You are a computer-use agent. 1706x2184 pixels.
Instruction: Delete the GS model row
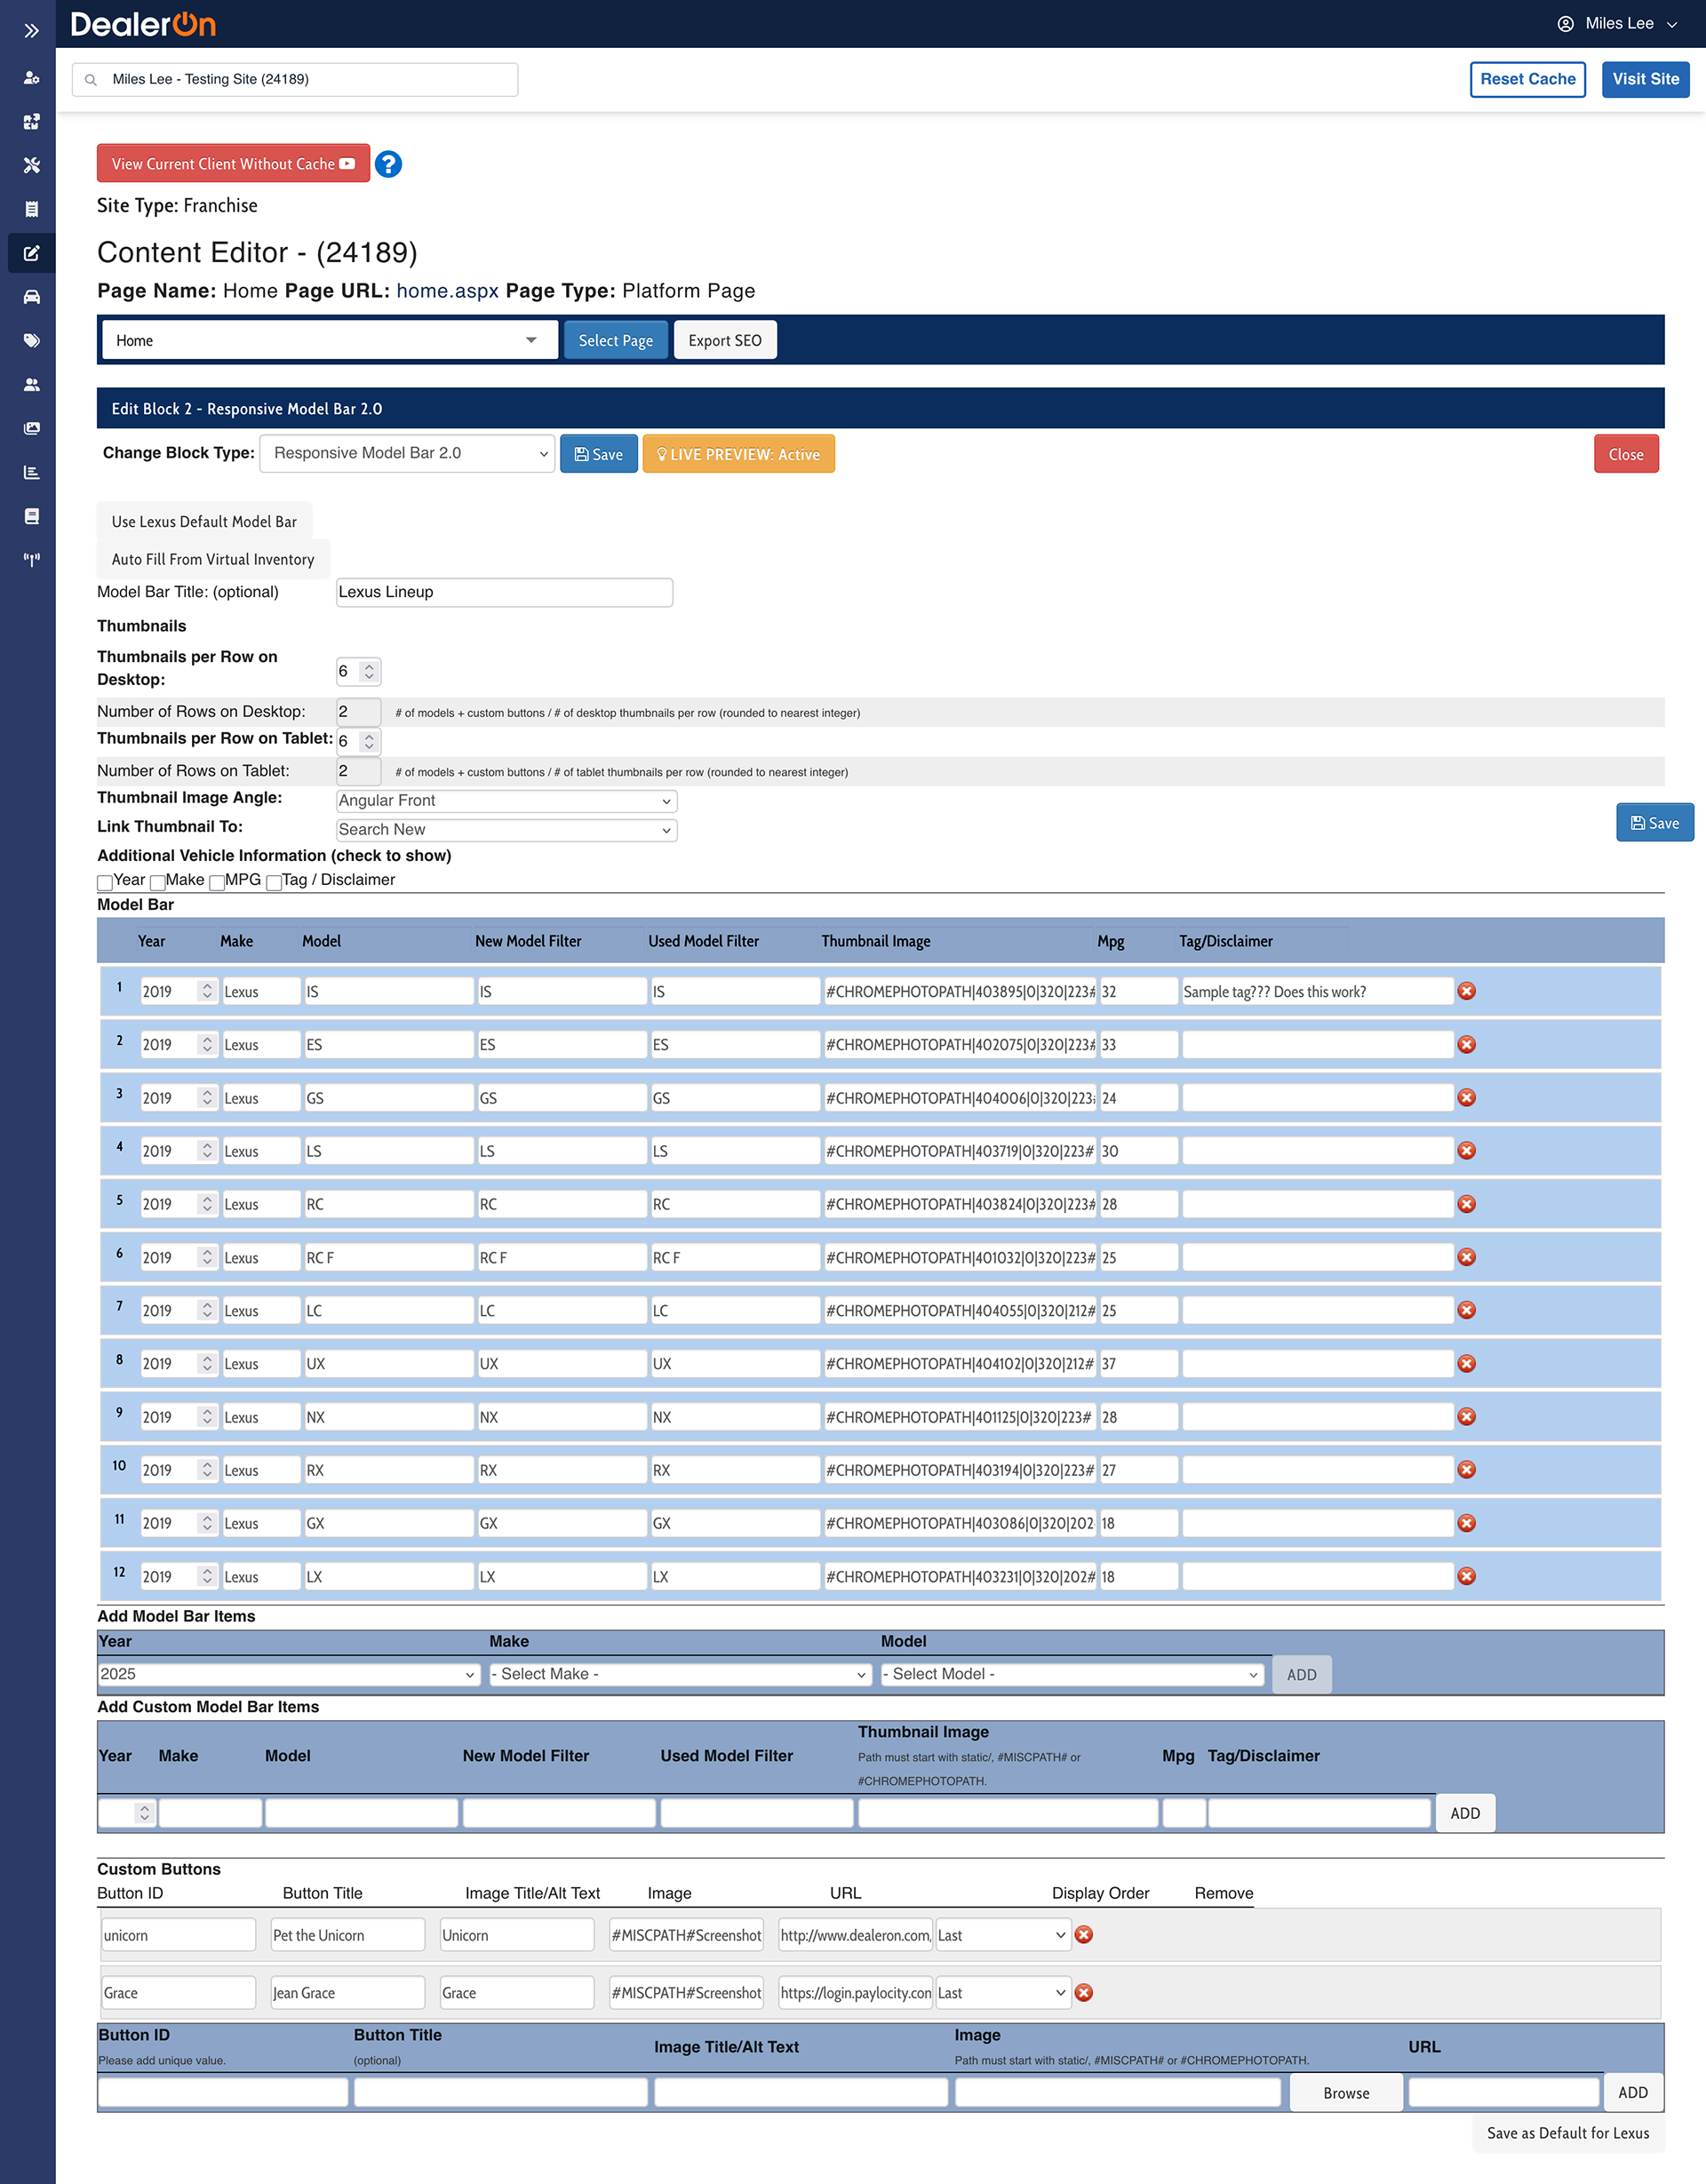tap(1466, 1097)
